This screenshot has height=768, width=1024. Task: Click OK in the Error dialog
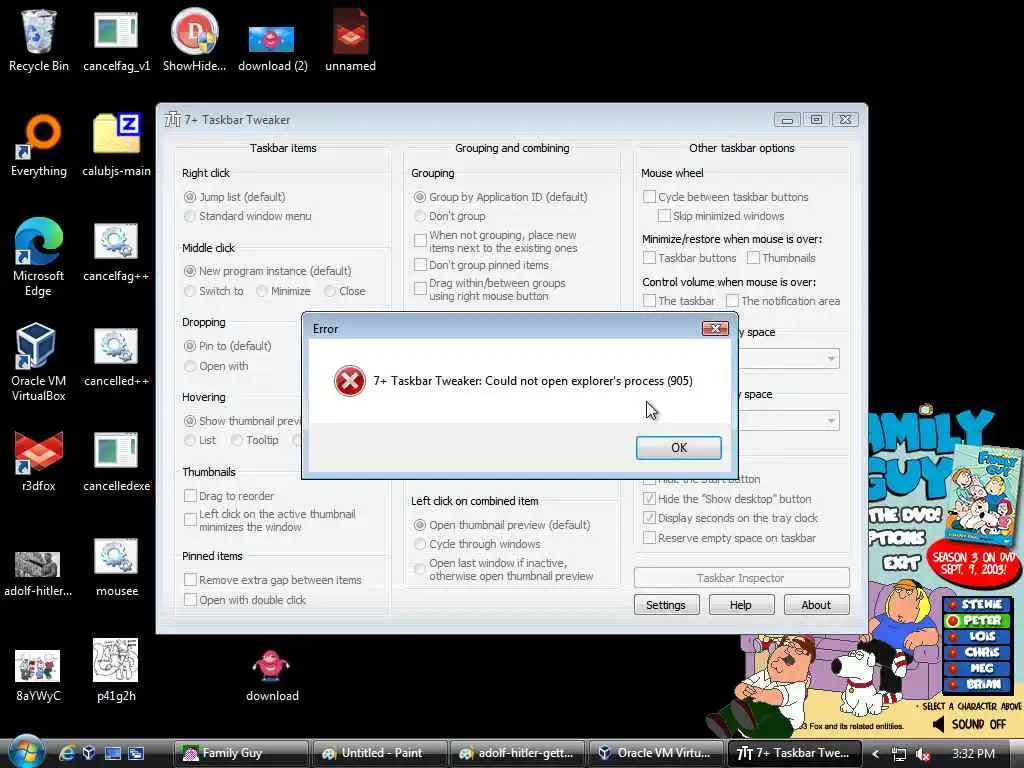679,447
